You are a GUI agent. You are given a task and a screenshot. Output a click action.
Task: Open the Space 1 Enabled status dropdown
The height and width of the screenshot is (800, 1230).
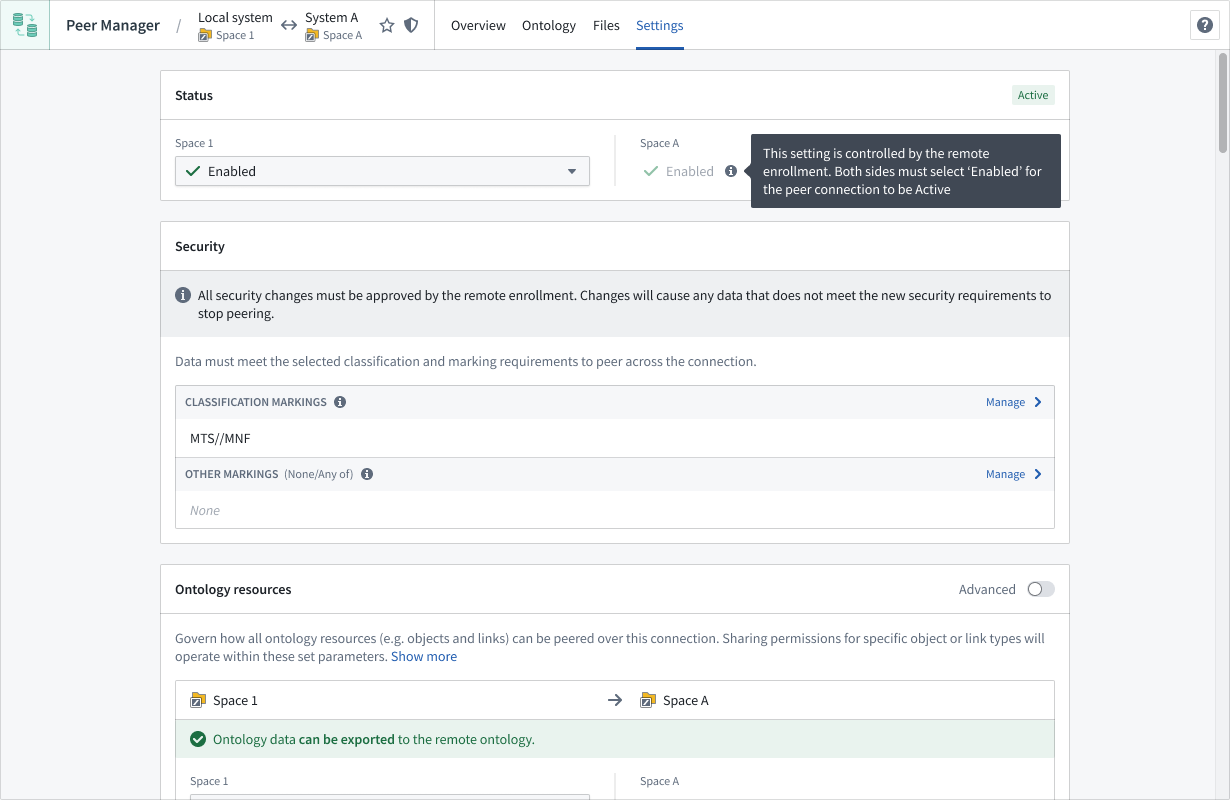click(382, 171)
